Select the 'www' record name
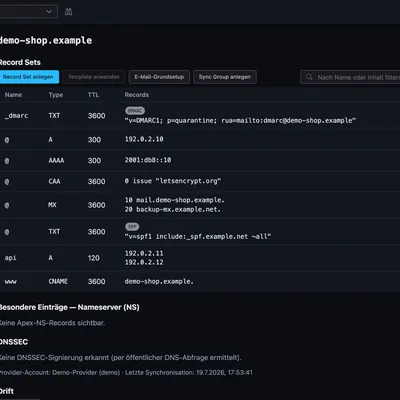Viewport: 400px width, 400px height. (x=10, y=282)
